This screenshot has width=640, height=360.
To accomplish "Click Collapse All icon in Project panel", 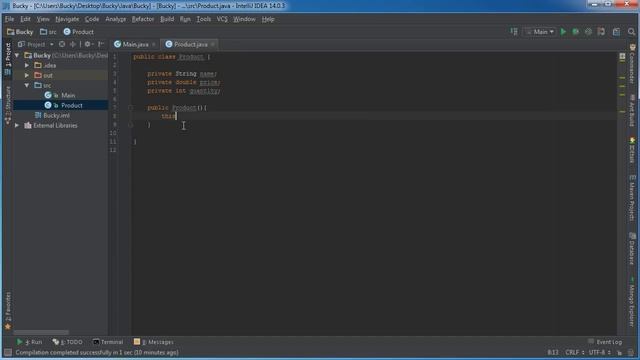I will 73,44.
